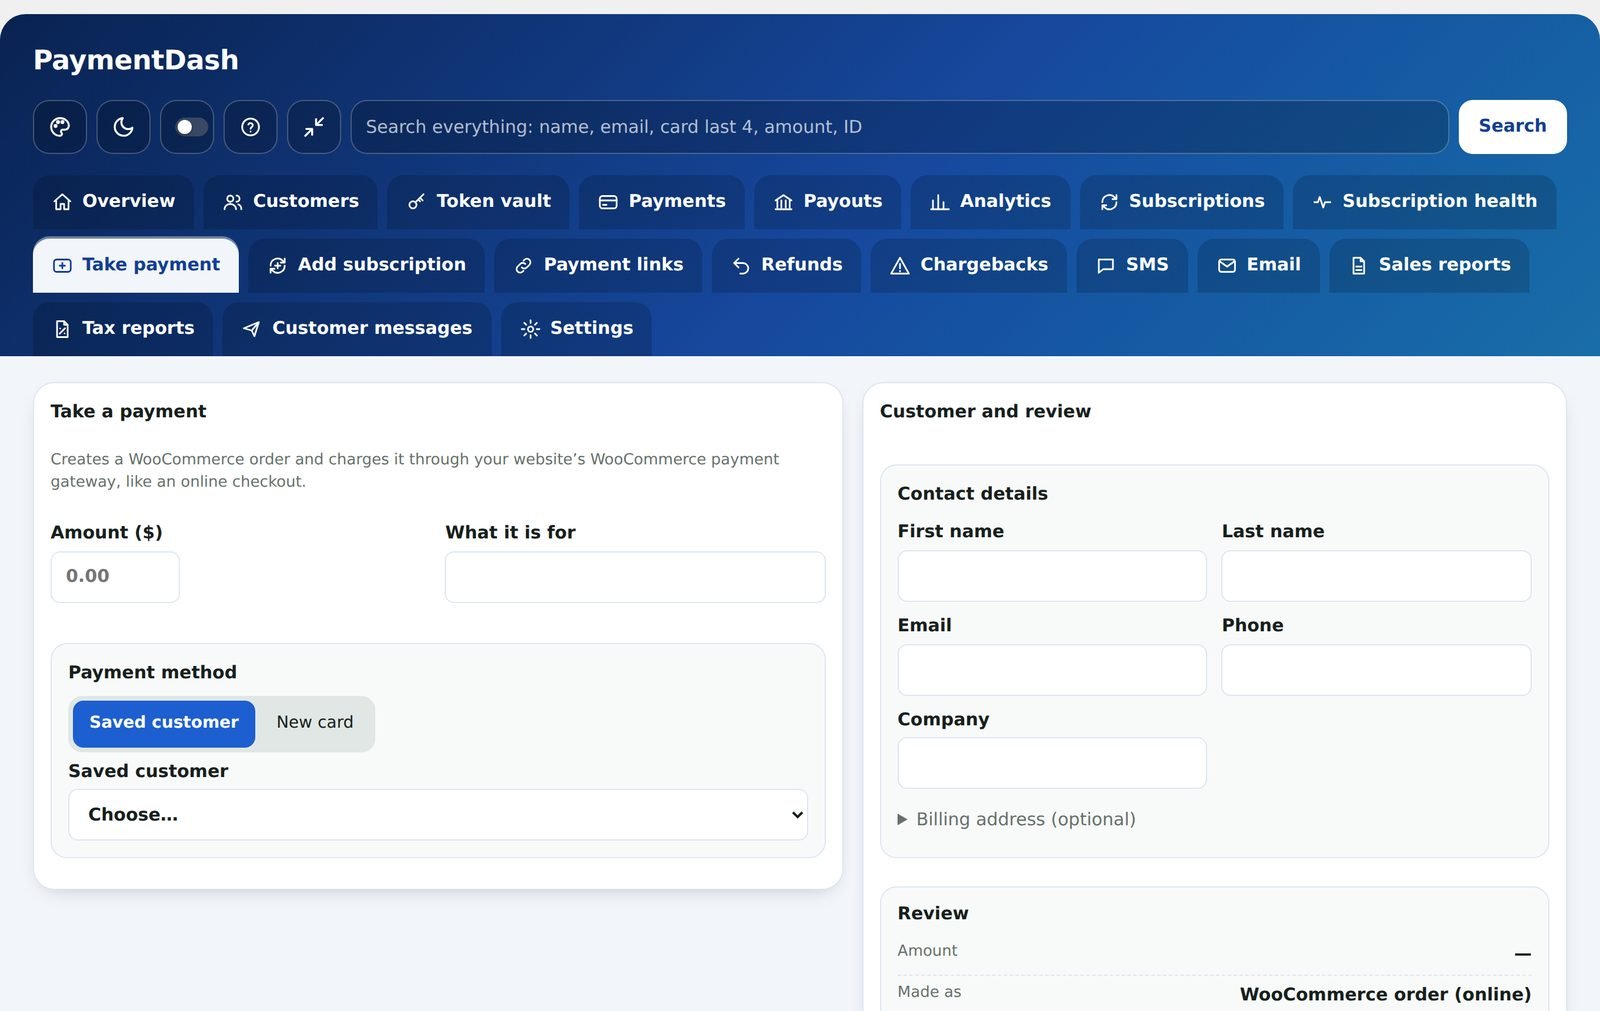Viewport: 1600px width, 1011px height.
Task: Select the WooCommerce order (online) text
Action: [x=1385, y=994]
